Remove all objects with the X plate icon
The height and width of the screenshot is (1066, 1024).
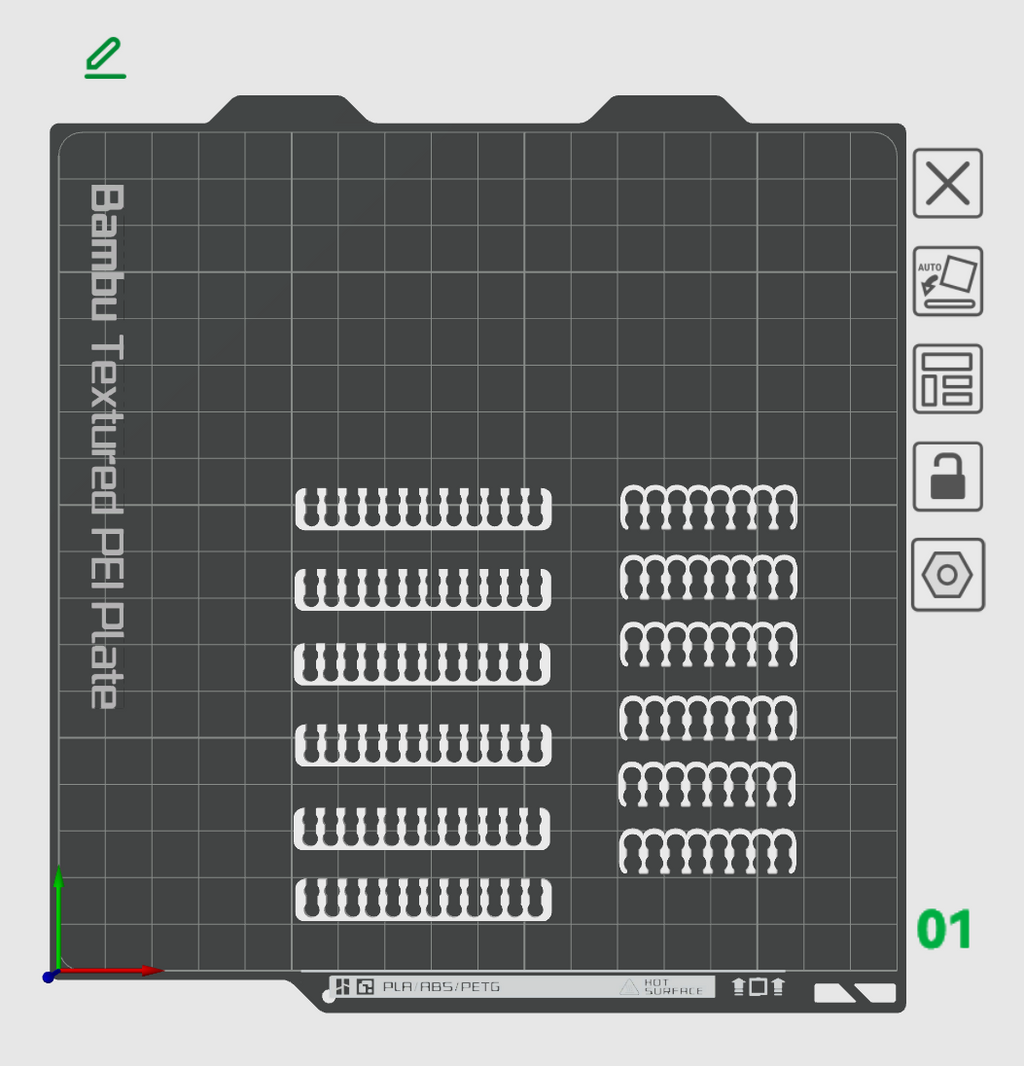pyautogui.click(x=947, y=184)
